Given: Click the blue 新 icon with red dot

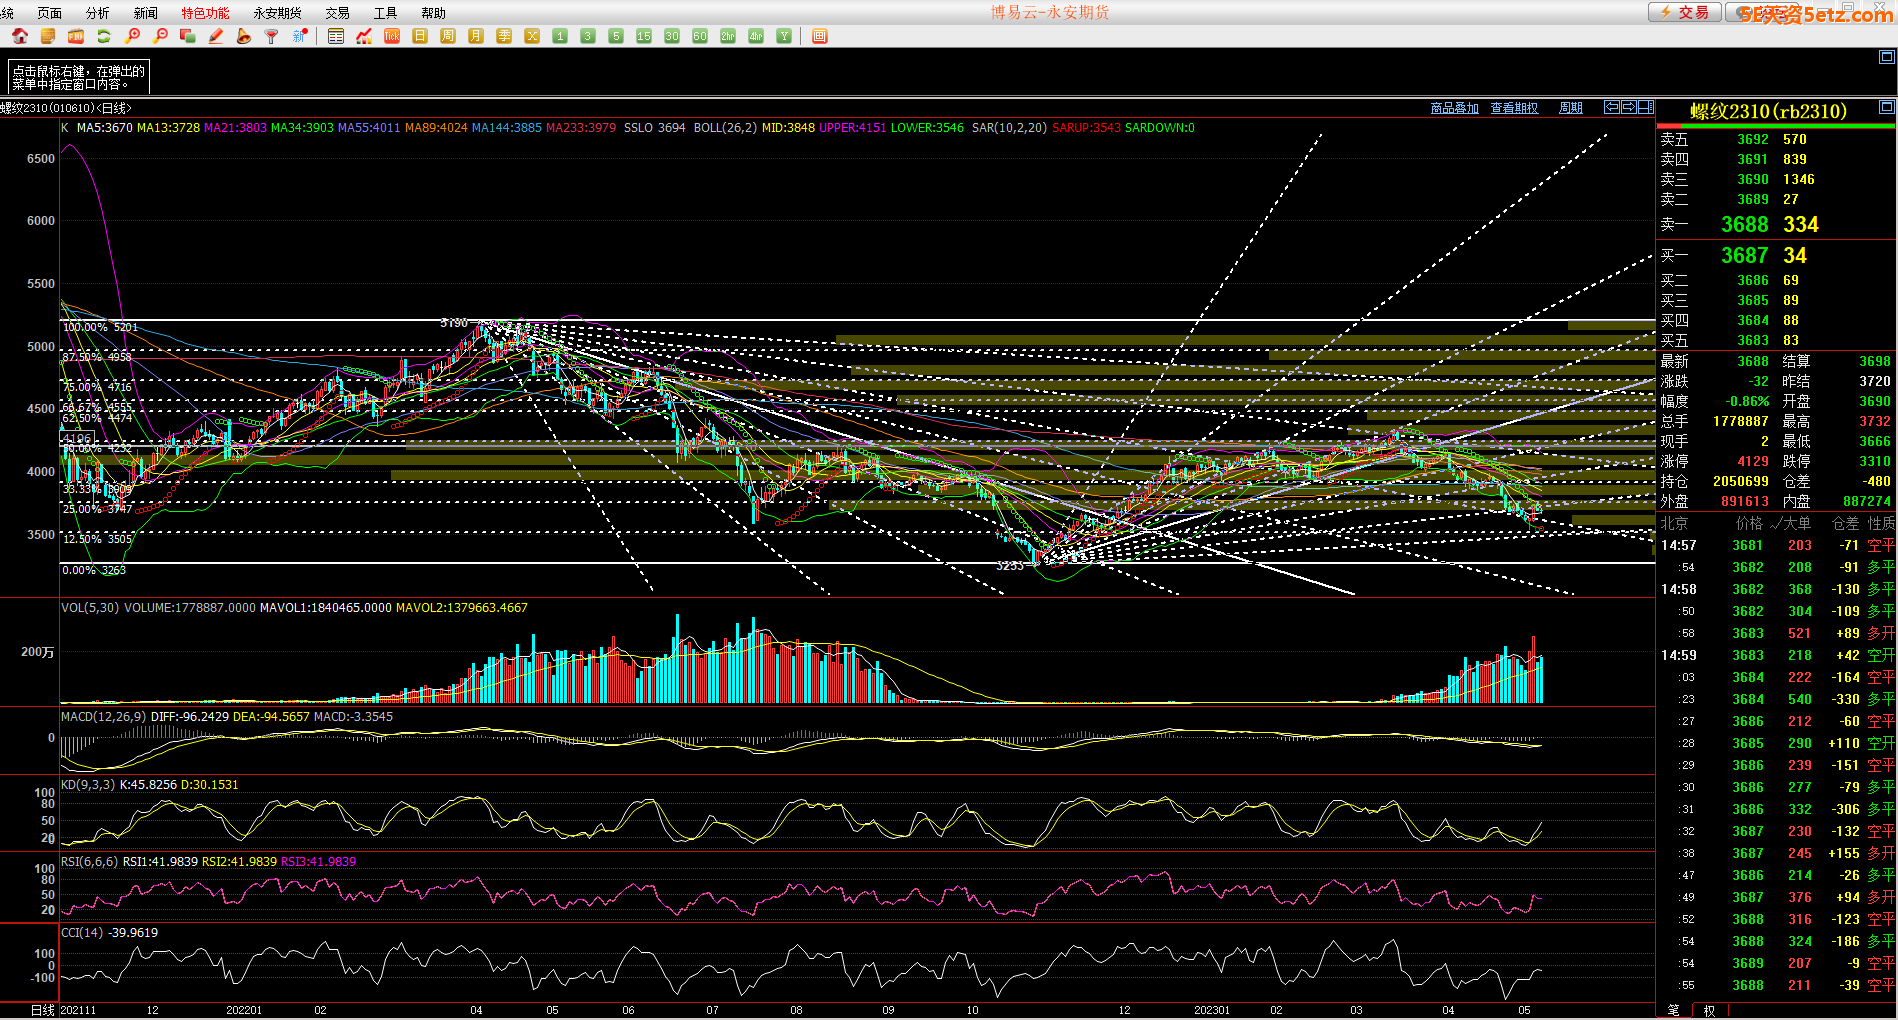Looking at the screenshot, I should [299, 36].
